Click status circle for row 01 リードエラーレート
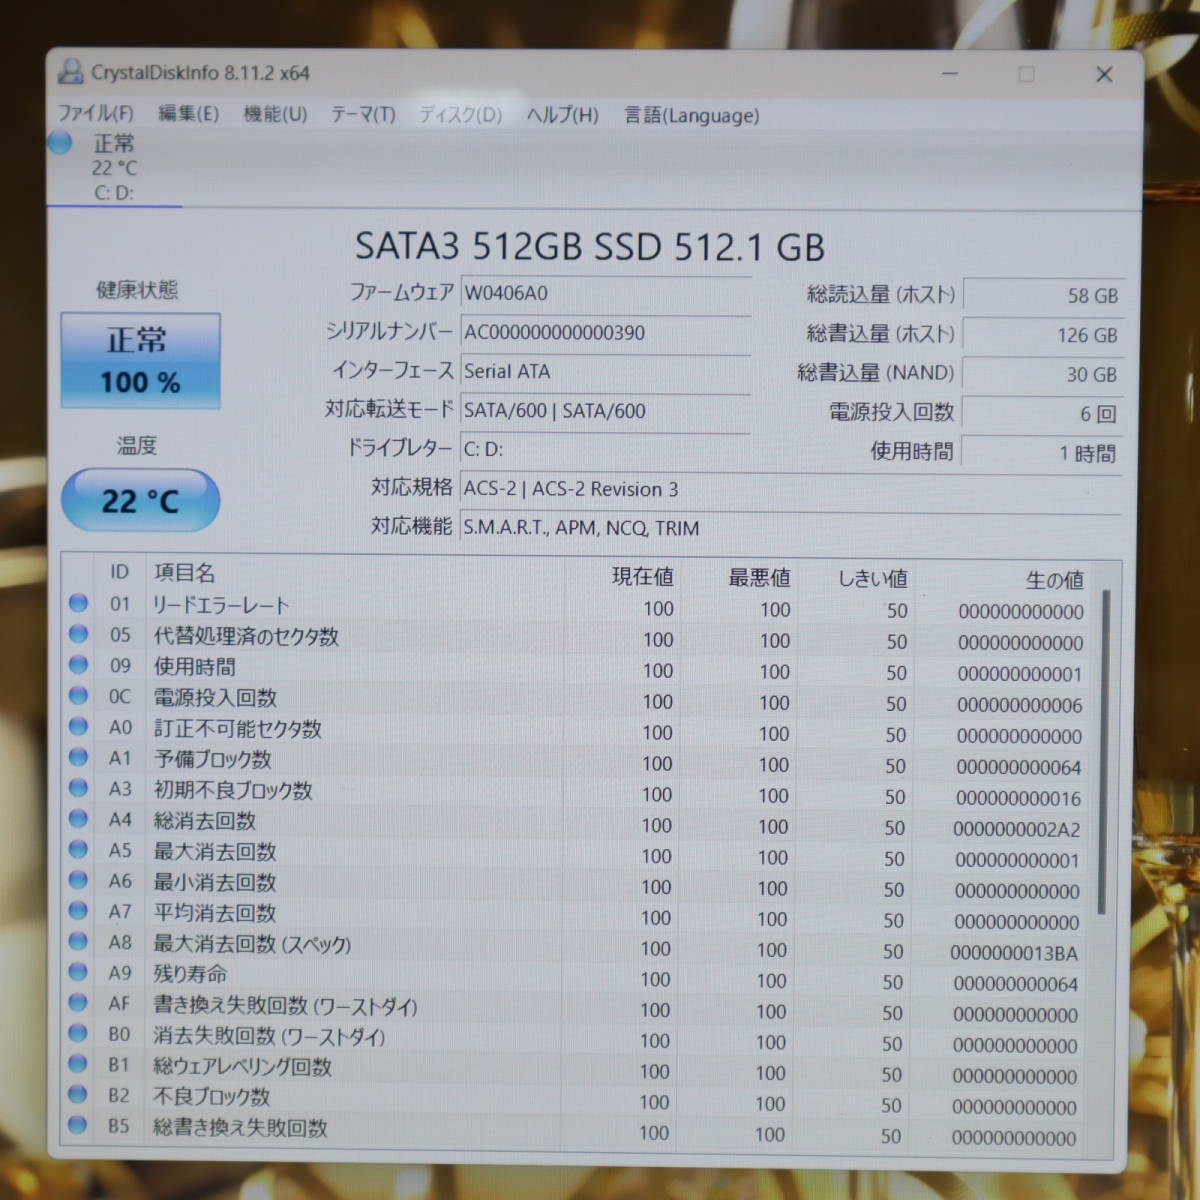The height and width of the screenshot is (1200, 1200). [78, 603]
